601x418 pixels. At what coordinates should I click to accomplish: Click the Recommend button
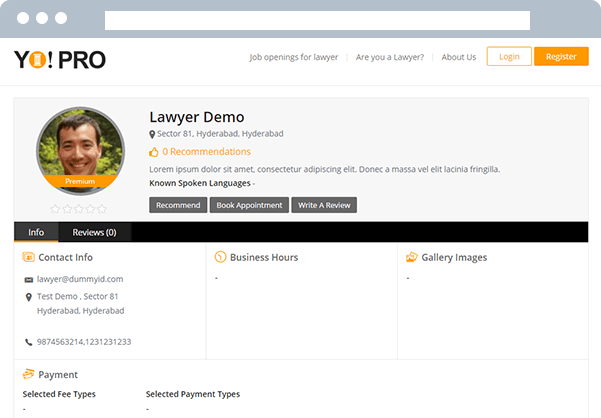[178, 205]
